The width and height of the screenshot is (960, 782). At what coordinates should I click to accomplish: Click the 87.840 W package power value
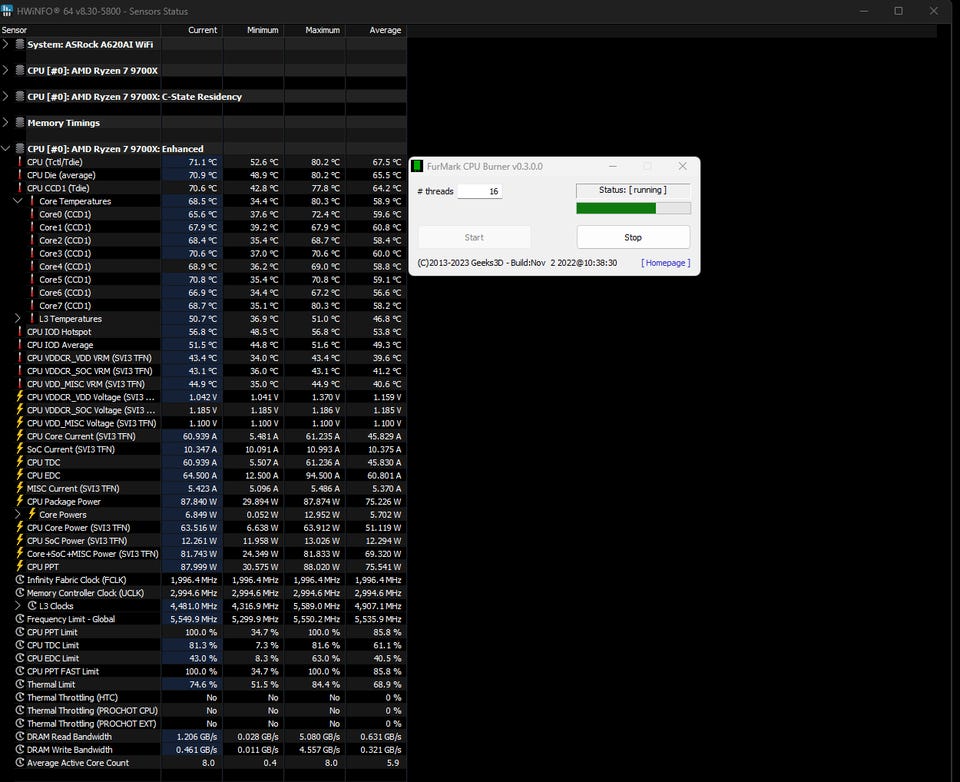point(198,501)
